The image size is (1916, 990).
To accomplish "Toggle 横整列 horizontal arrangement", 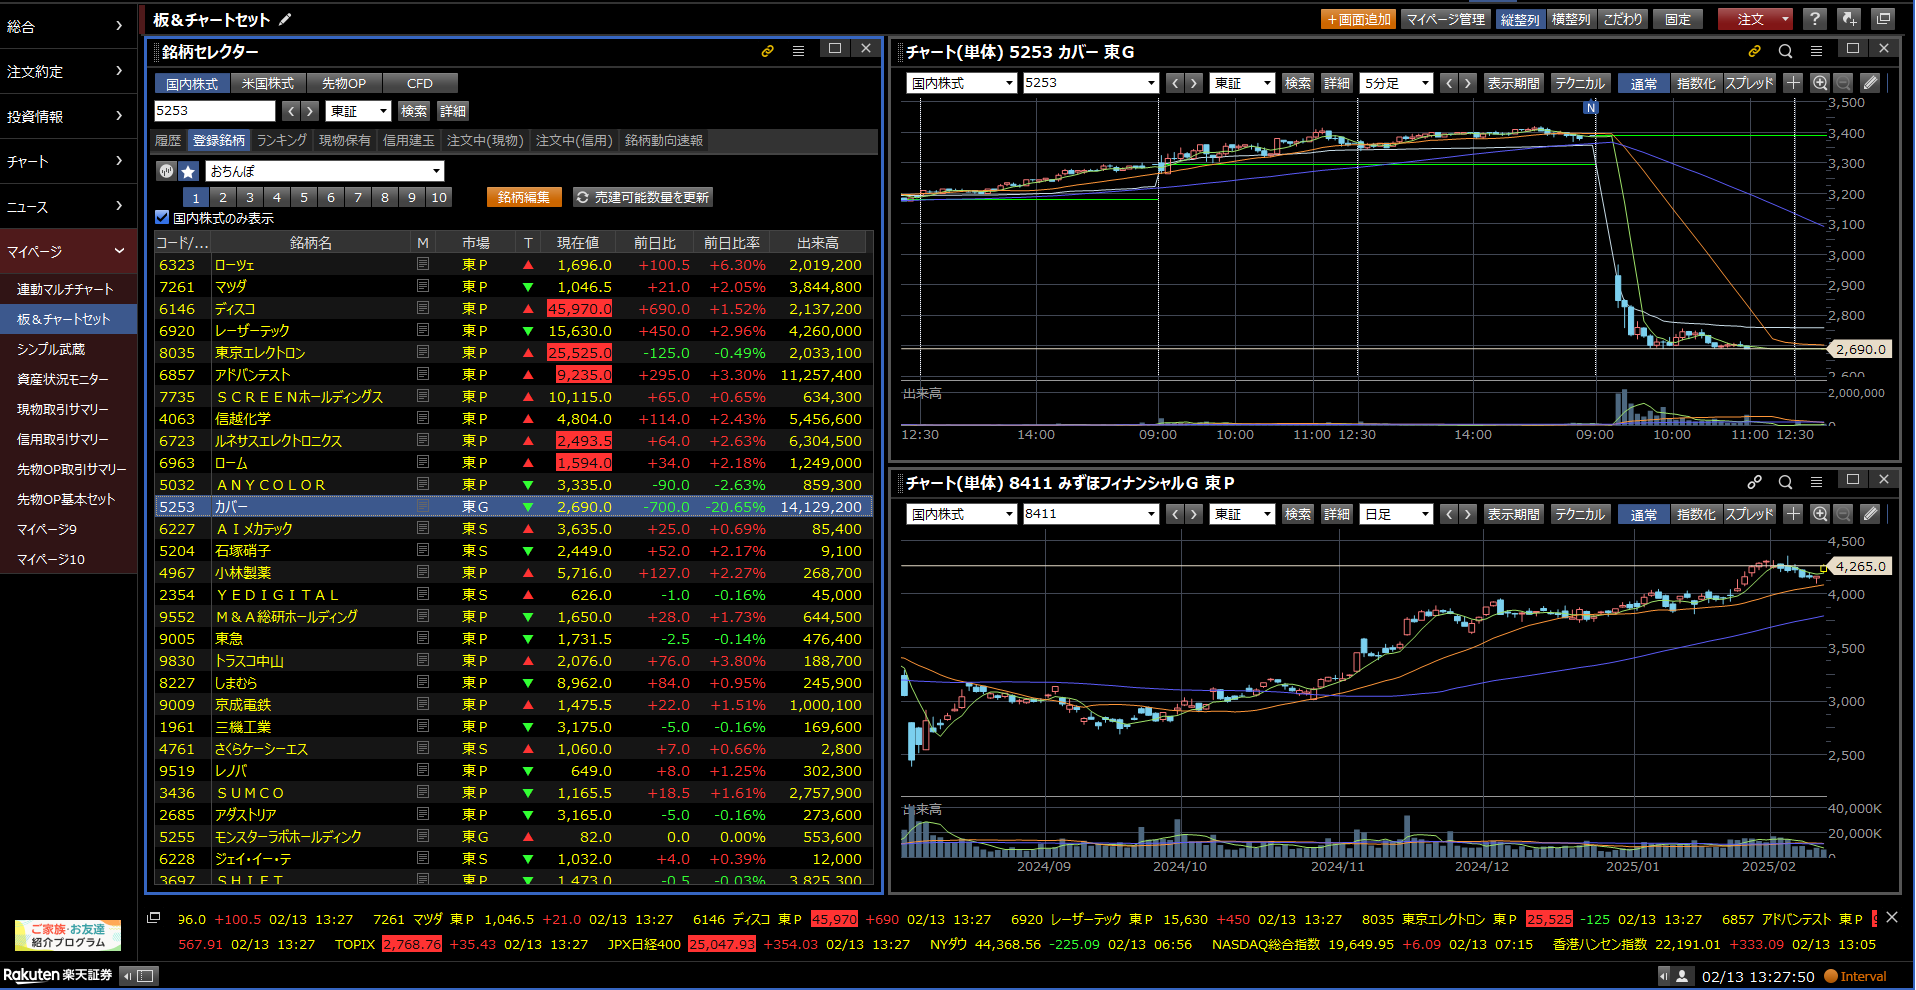I will [1571, 19].
